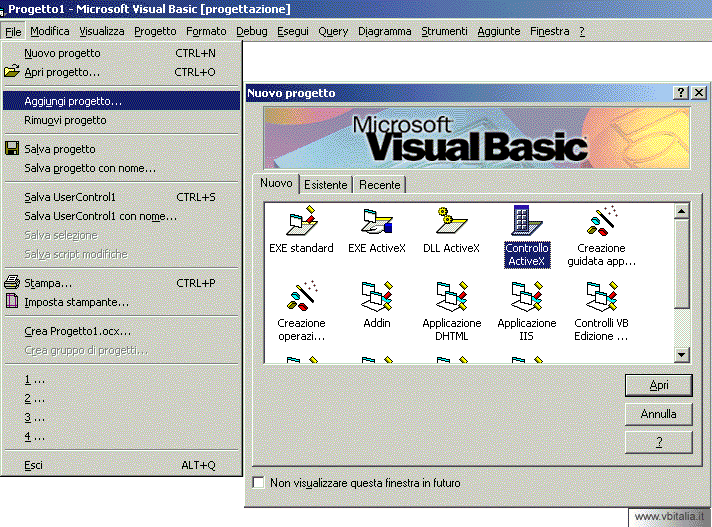Click the project list scroll down arrow
The image size is (712, 527).
pos(682,355)
